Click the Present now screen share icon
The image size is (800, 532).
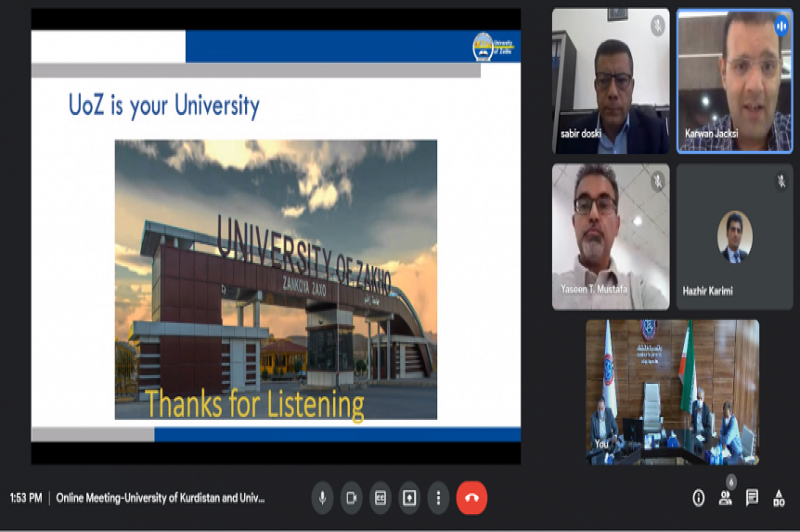tap(409, 497)
